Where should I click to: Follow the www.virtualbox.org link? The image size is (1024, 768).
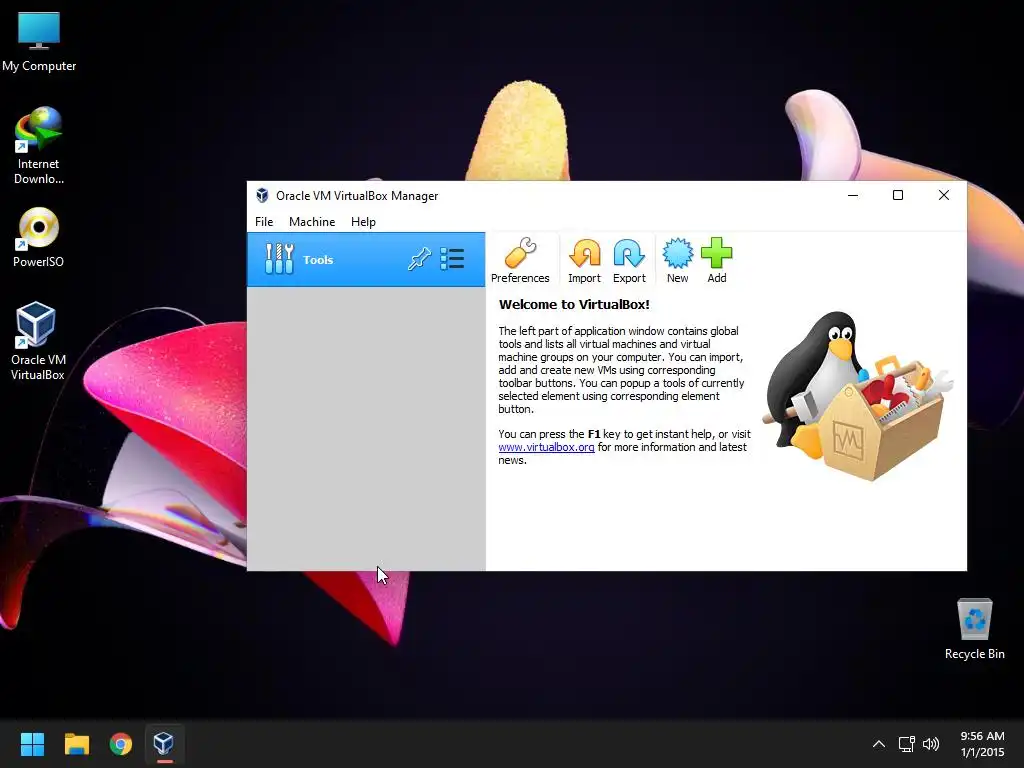pyautogui.click(x=546, y=447)
